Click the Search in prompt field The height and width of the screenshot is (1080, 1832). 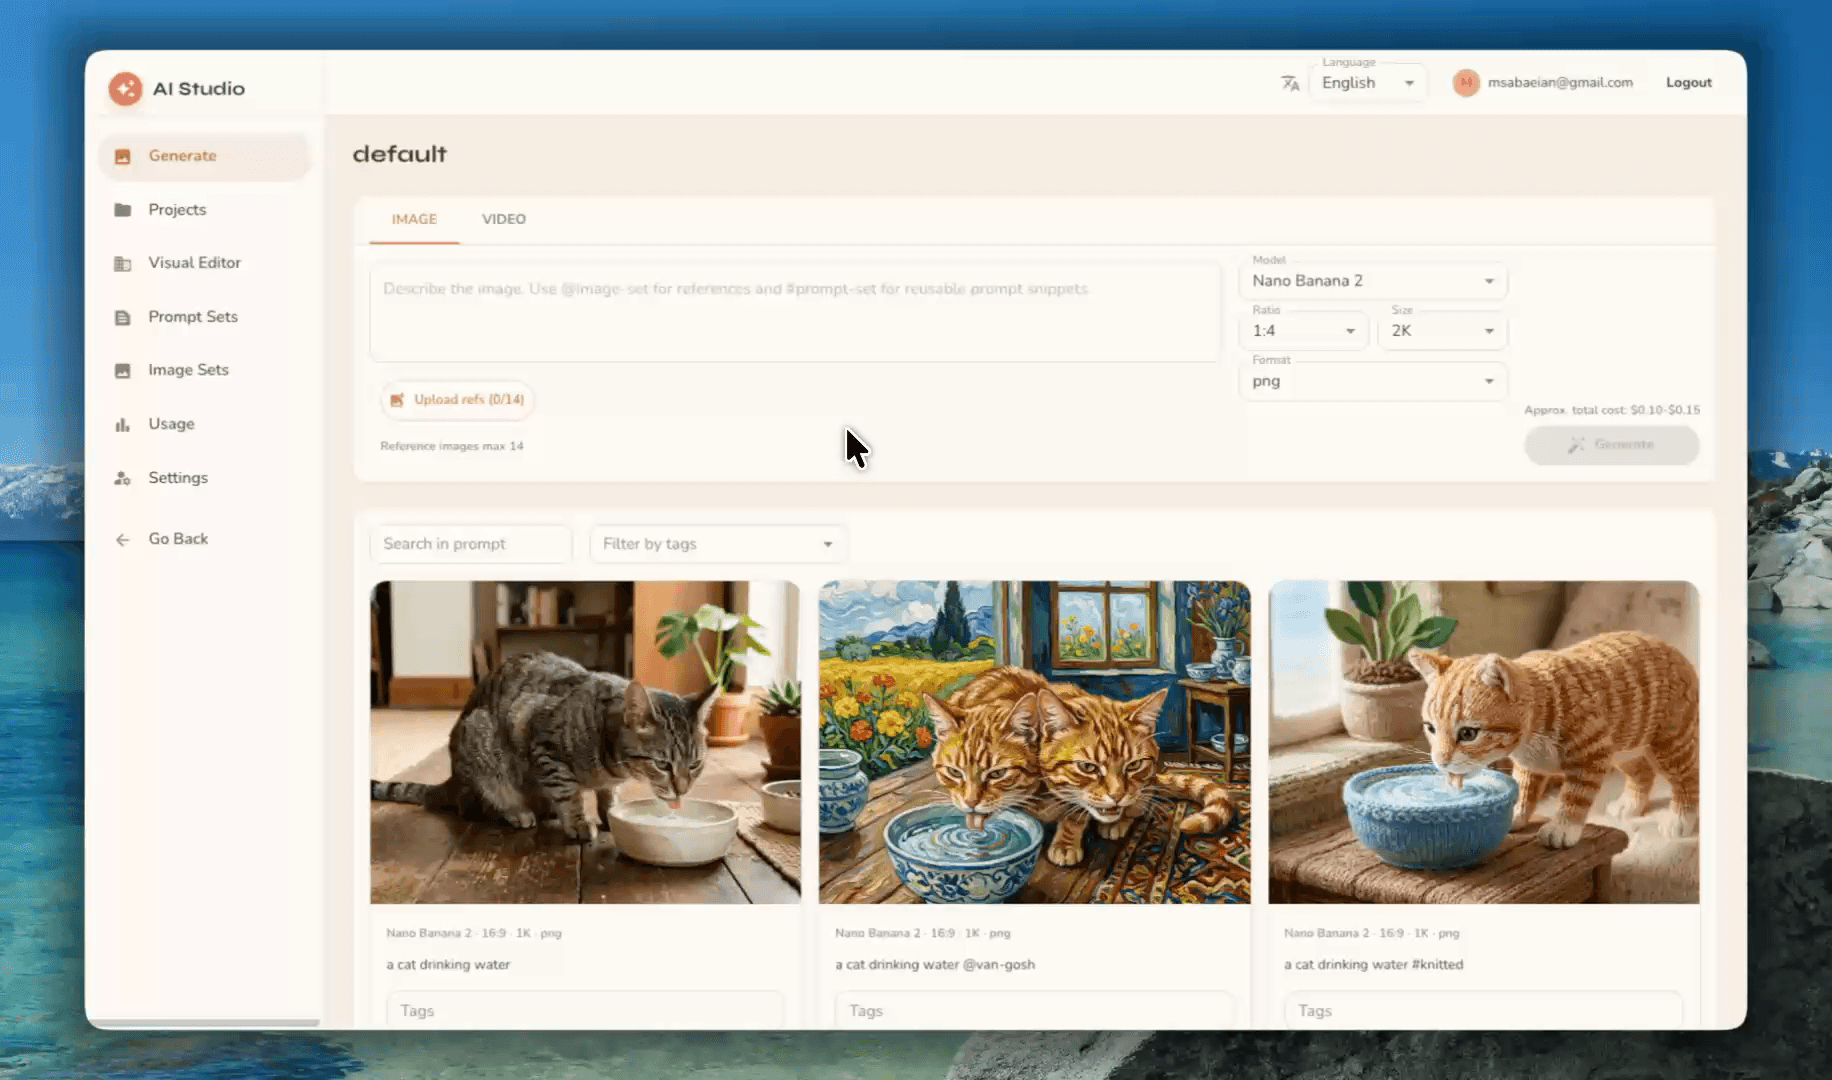pyautogui.click(x=470, y=544)
